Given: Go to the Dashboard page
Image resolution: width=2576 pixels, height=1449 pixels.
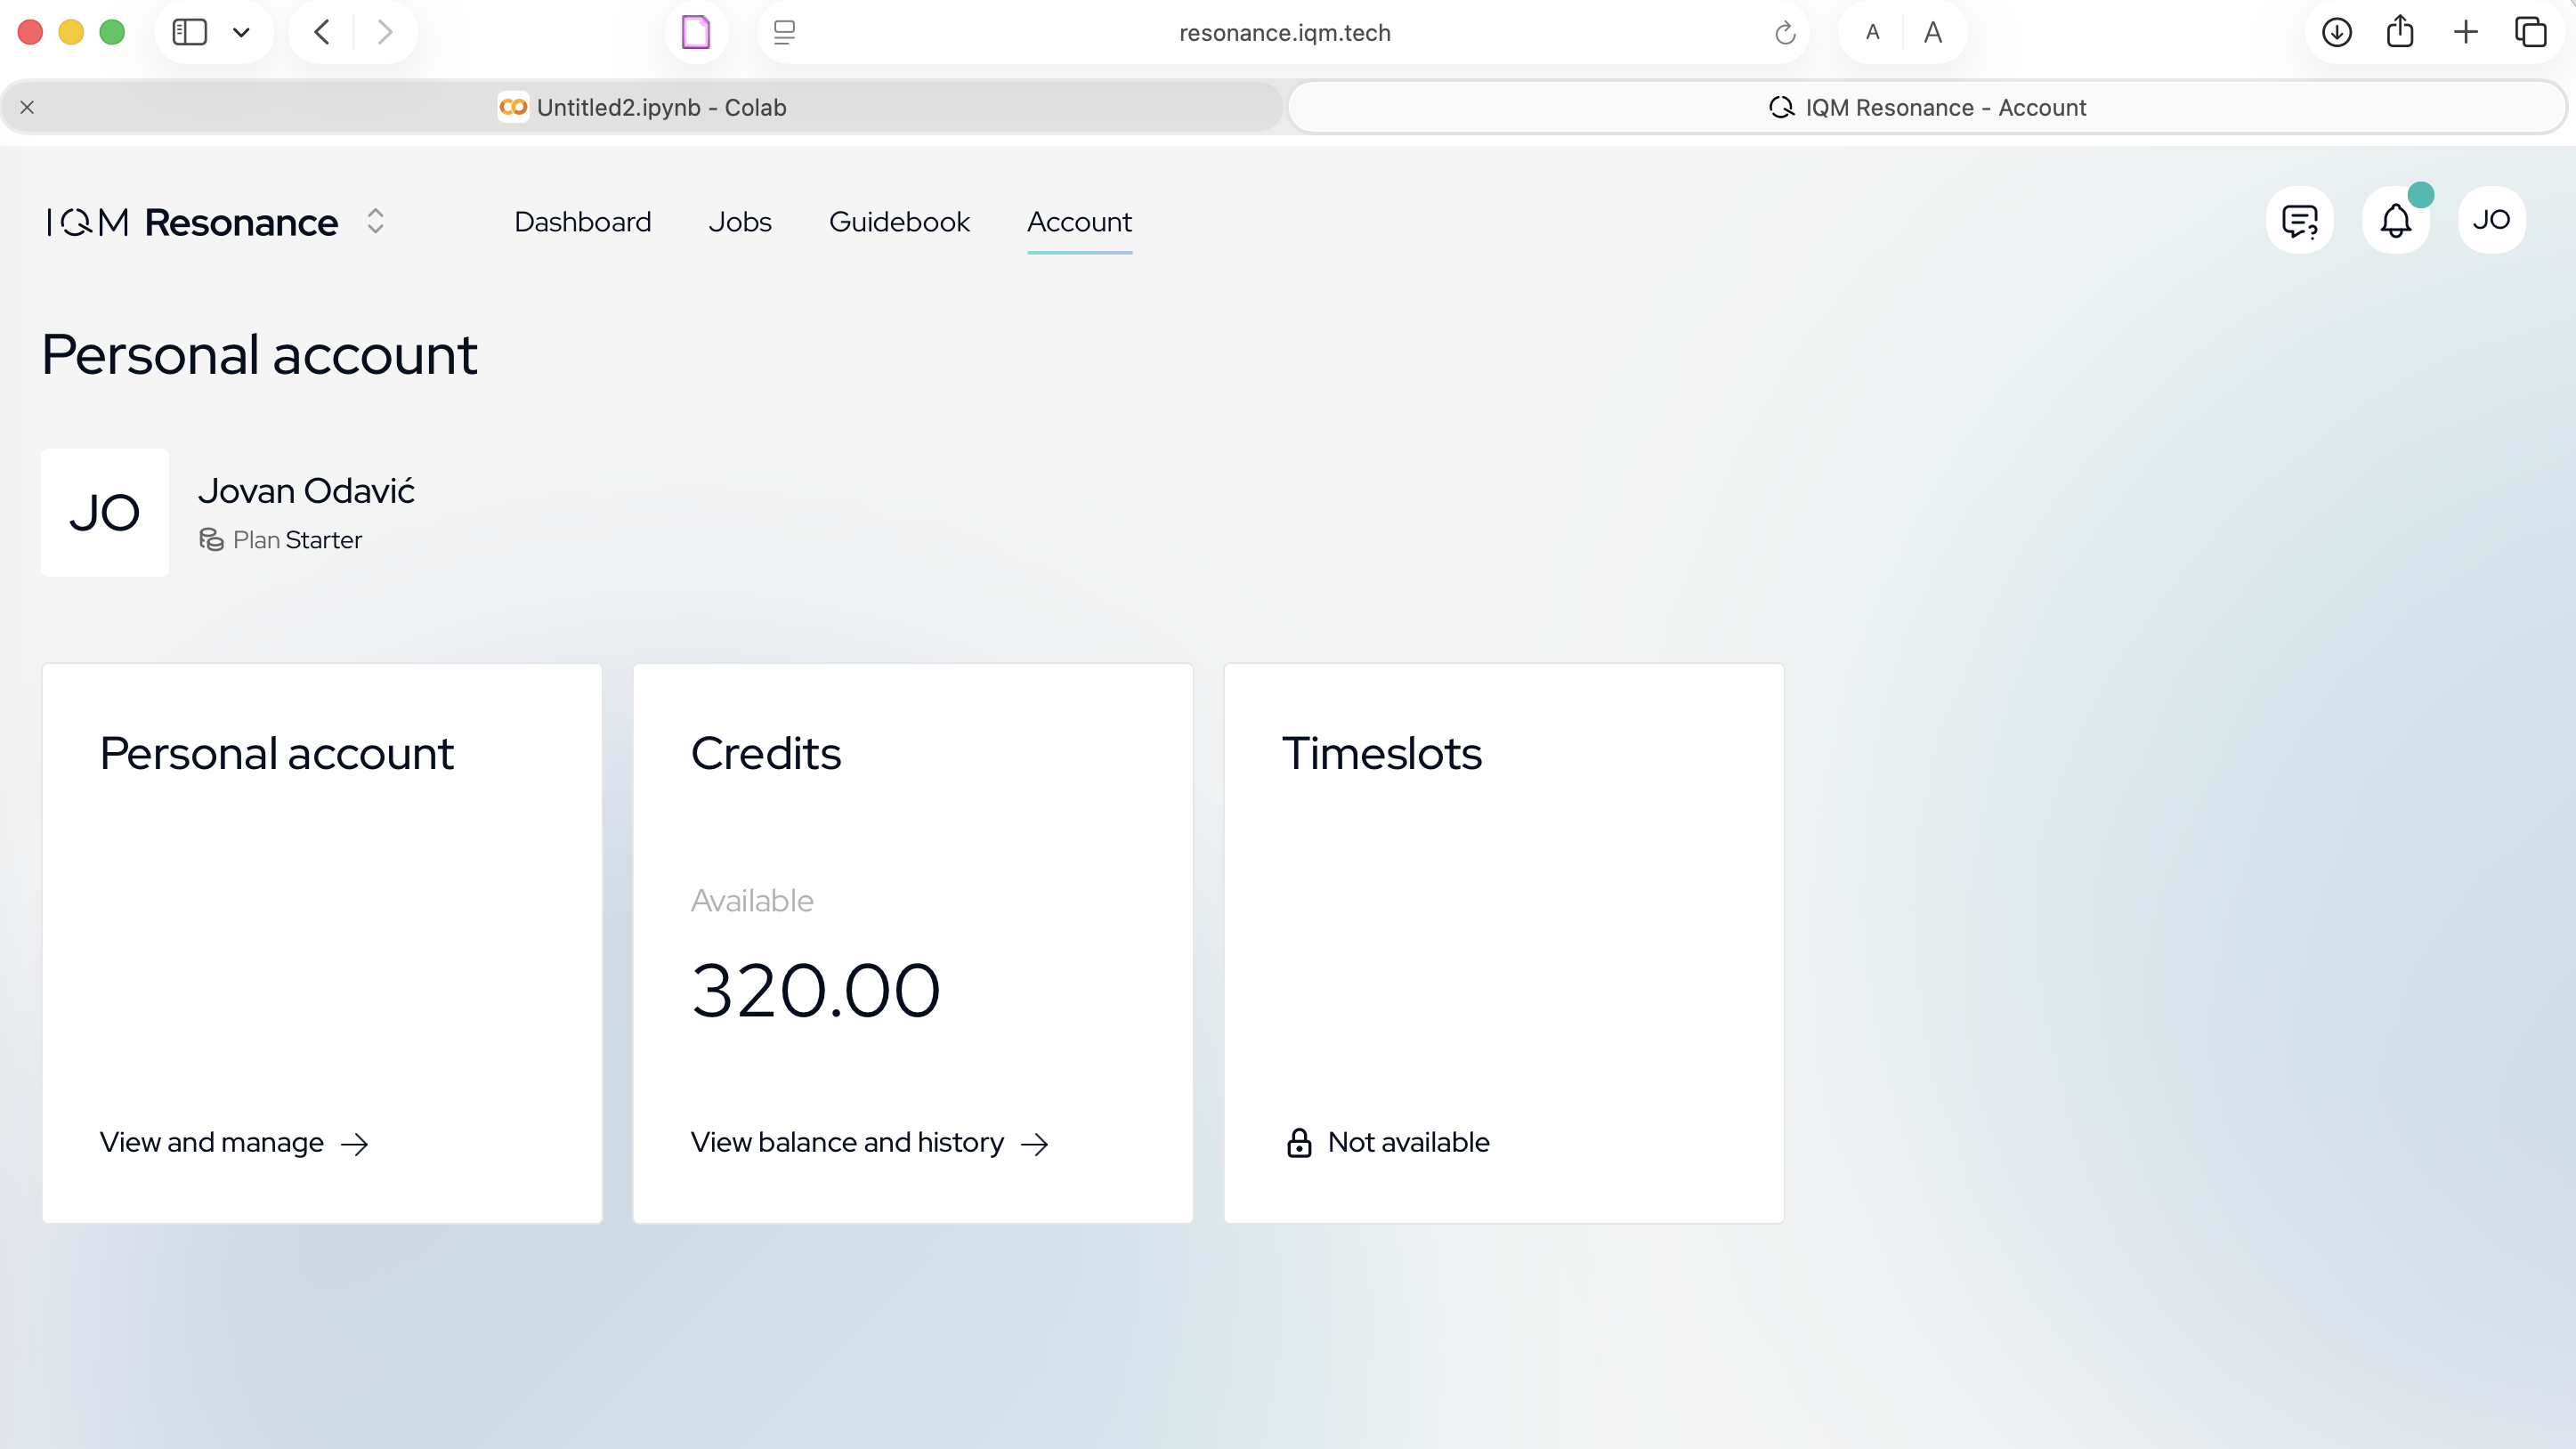Looking at the screenshot, I should point(582,222).
